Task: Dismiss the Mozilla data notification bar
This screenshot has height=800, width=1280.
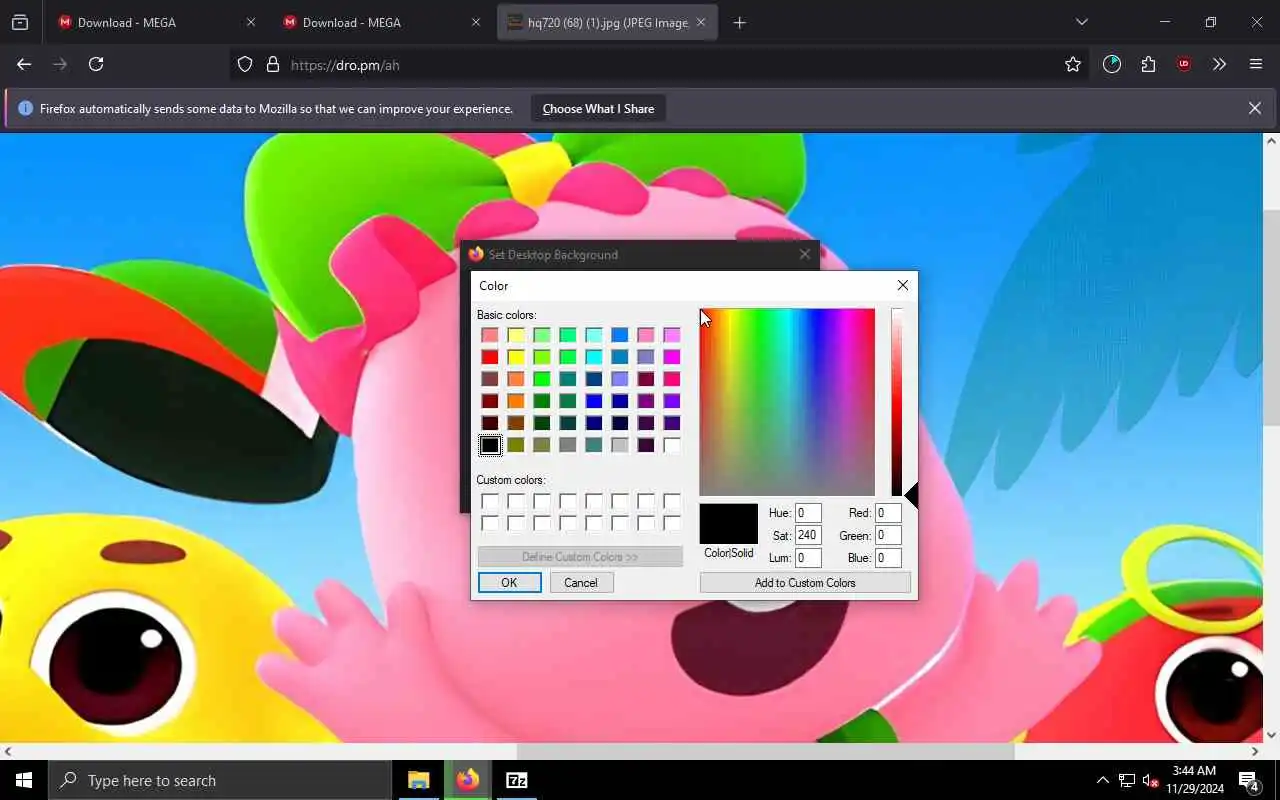Action: [x=1255, y=108]
